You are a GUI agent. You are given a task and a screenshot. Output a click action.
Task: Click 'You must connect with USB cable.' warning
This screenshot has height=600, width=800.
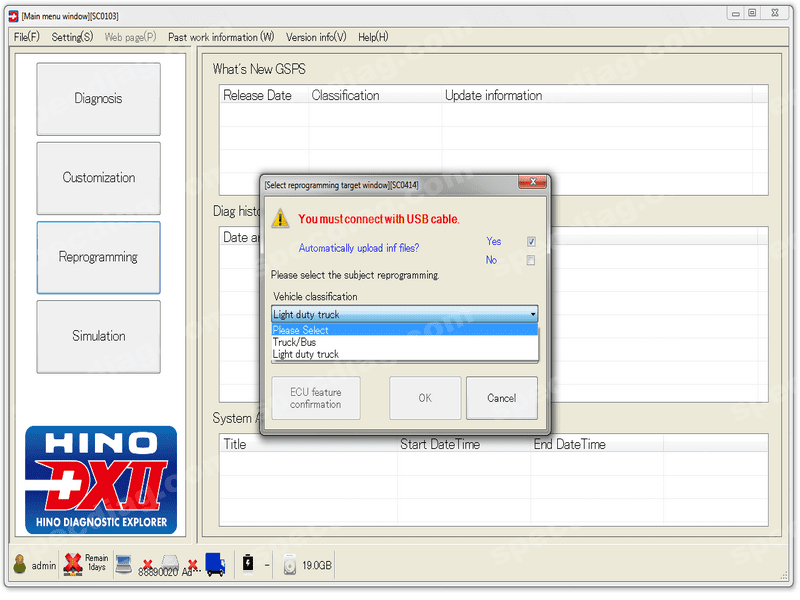click(379, 219)
